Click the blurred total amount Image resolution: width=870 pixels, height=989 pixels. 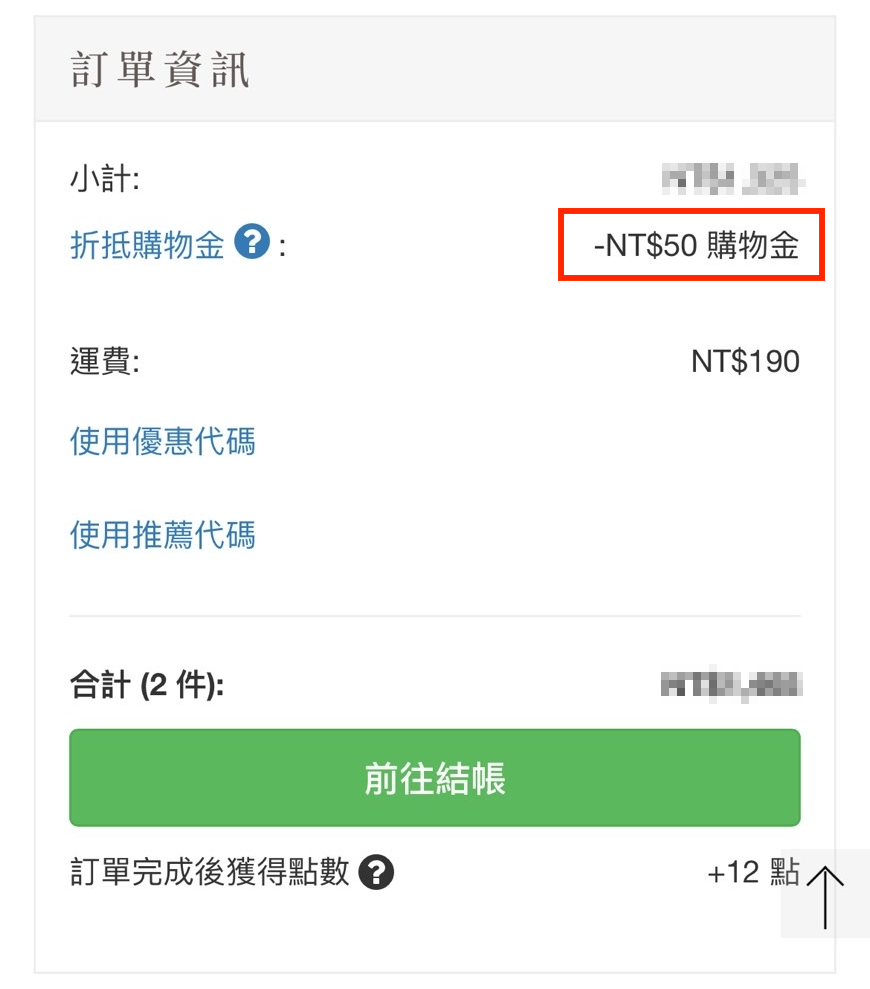click(x=732, y=686)
